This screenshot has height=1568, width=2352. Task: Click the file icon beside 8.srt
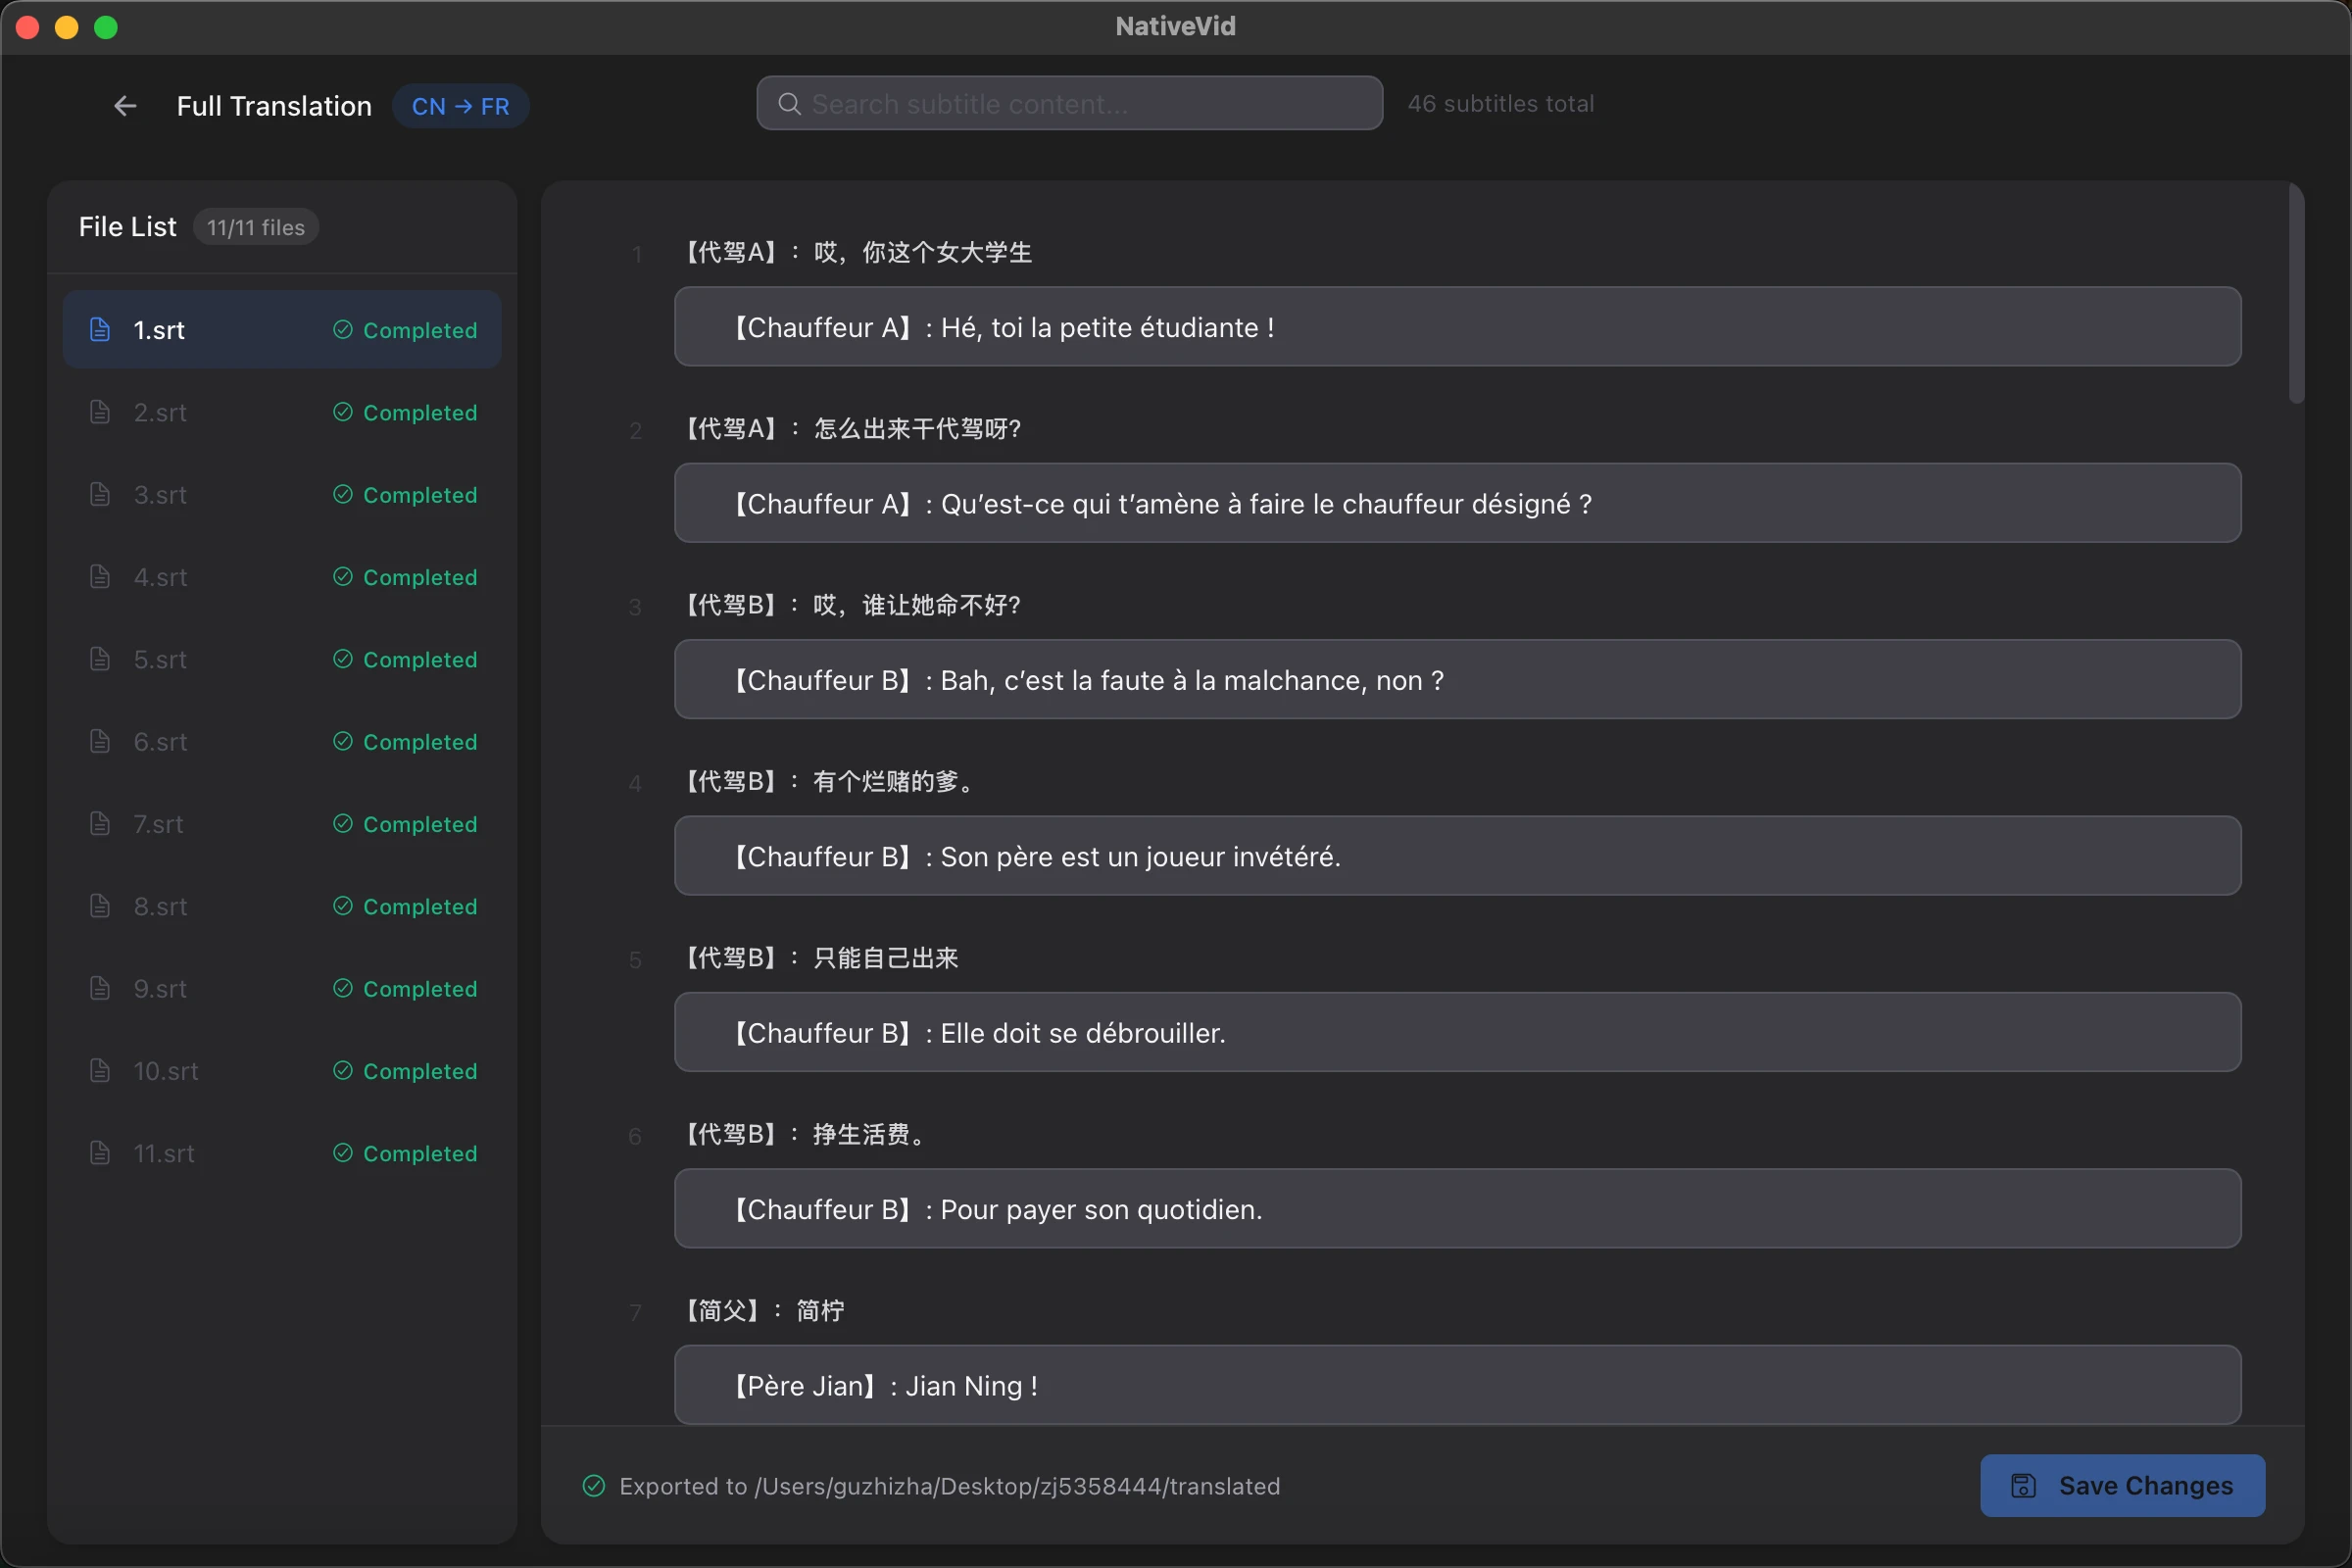[100, 906]
